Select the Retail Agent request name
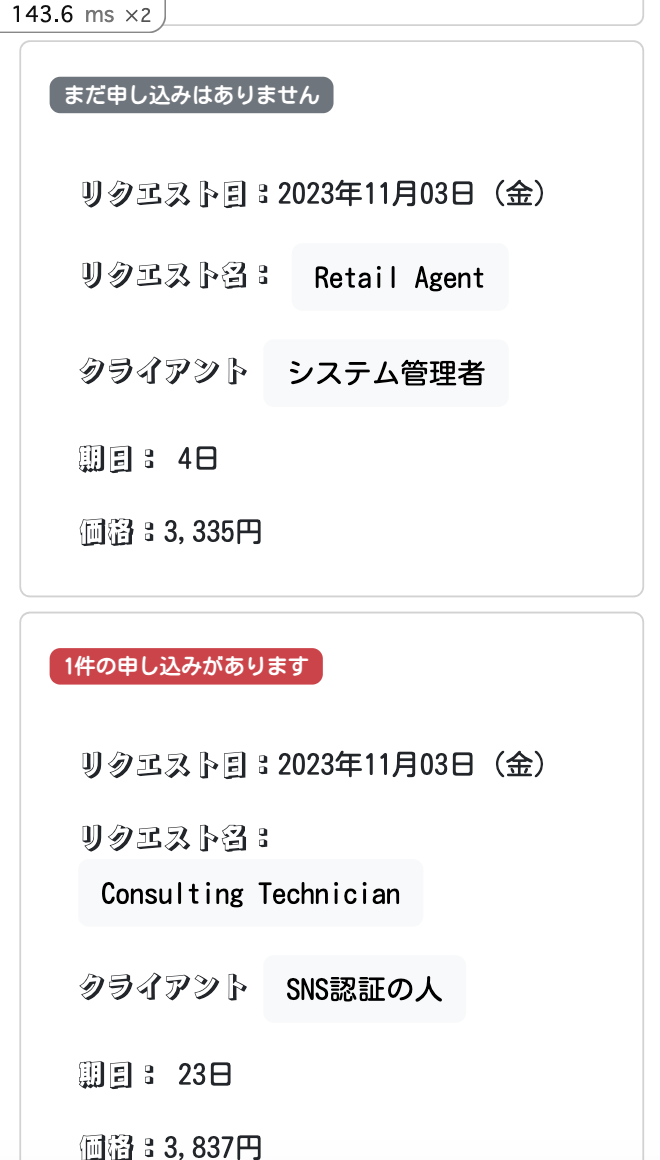Viewport: 660px width, 1160px height. pos(399,277)
